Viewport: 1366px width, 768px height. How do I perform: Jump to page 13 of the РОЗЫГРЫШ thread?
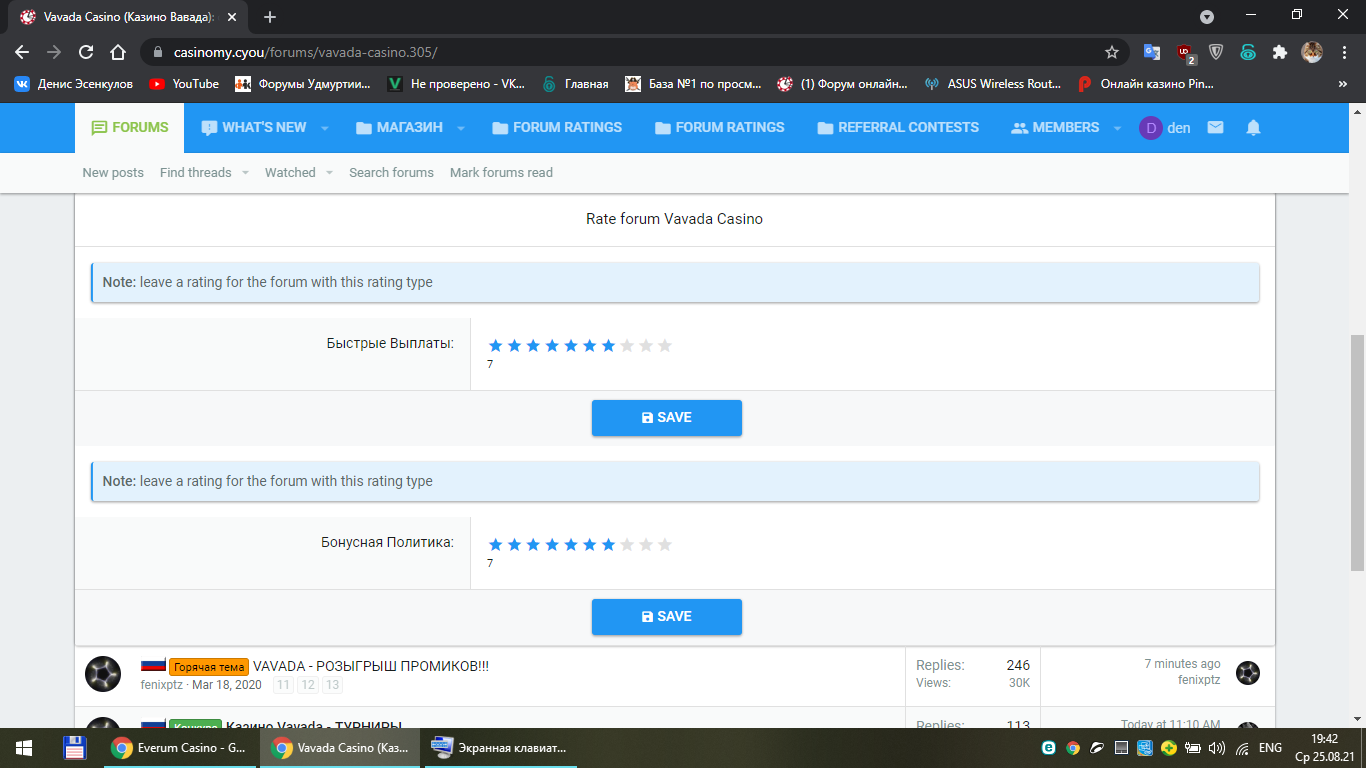coord(332,685)
